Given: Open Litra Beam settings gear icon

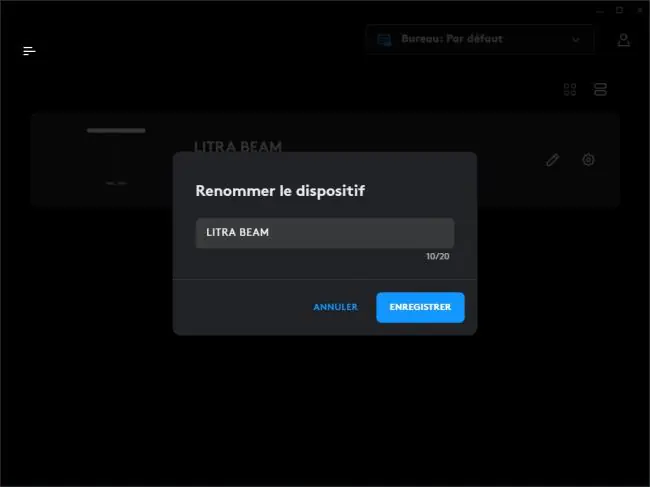Looking at the screenshot, I should (588, 160).
